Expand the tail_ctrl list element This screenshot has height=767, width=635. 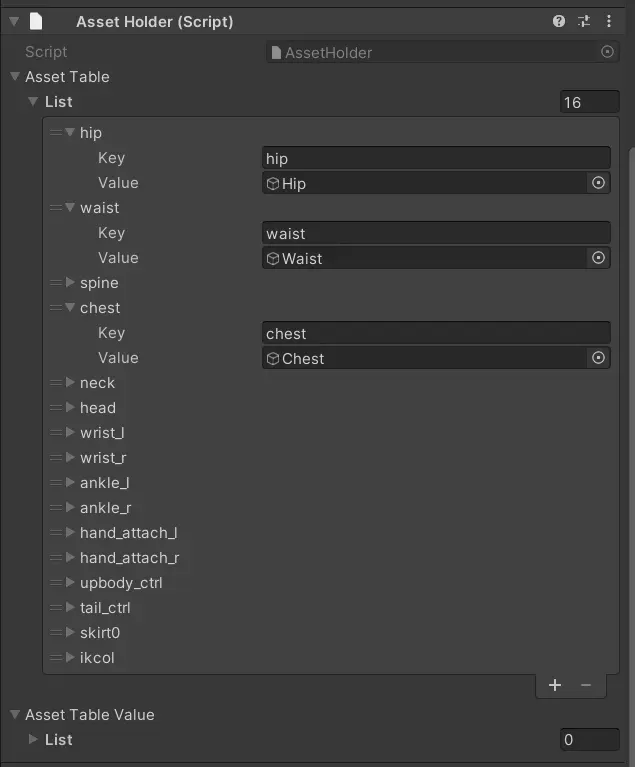click(x=70, y=608)
